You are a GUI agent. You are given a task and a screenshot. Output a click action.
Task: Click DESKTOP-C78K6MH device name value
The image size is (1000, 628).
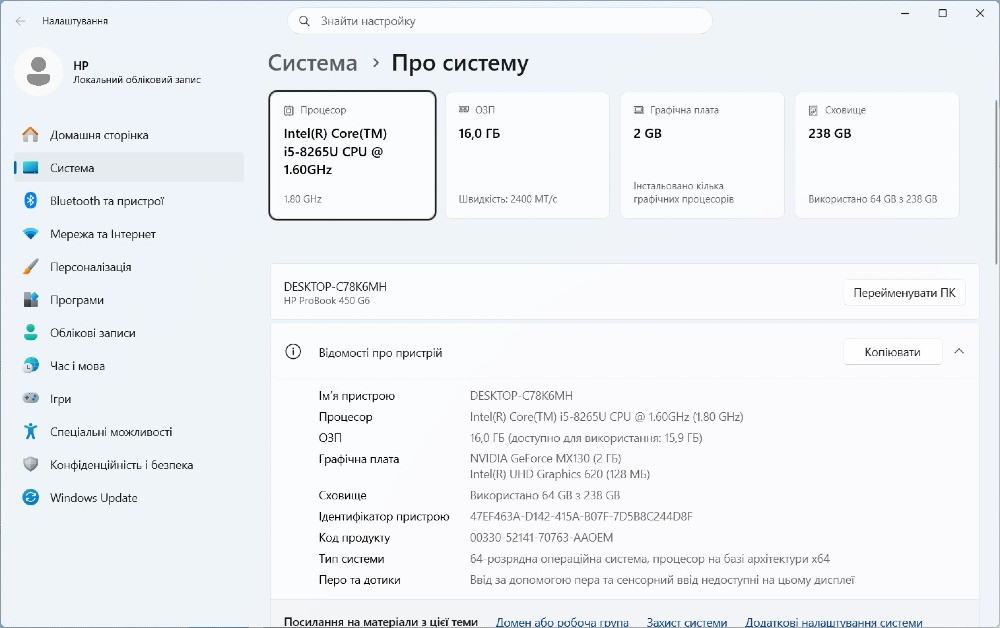(521, 396)
